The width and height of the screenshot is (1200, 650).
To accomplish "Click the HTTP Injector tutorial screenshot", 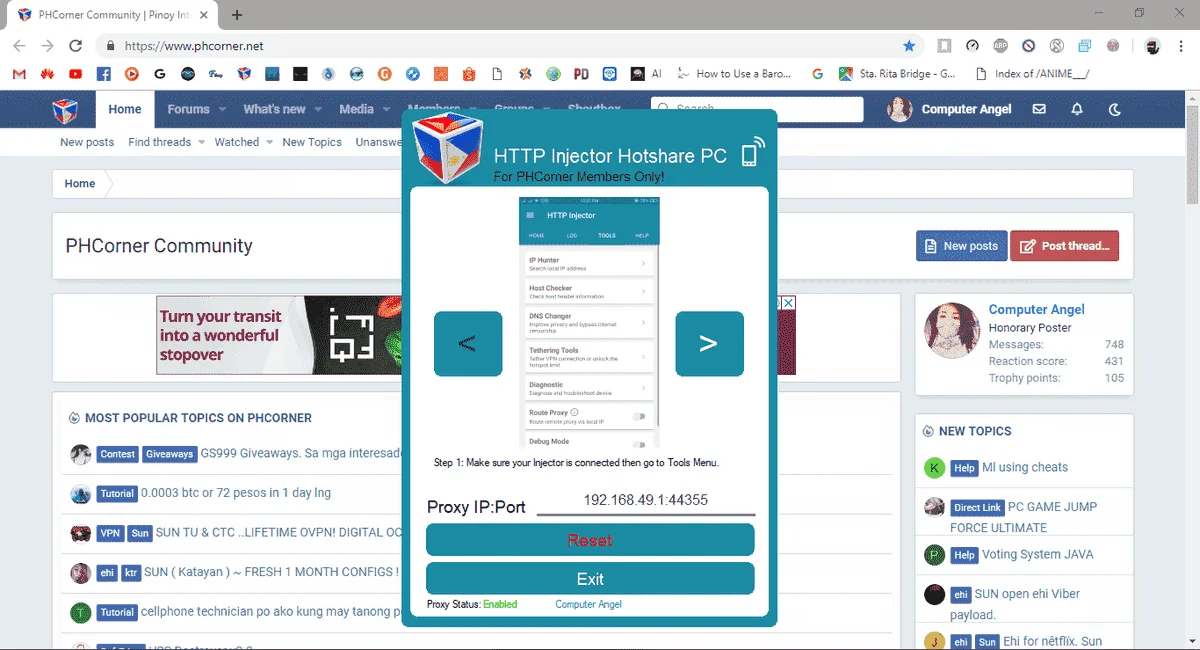I will click(x=589, y=322).
